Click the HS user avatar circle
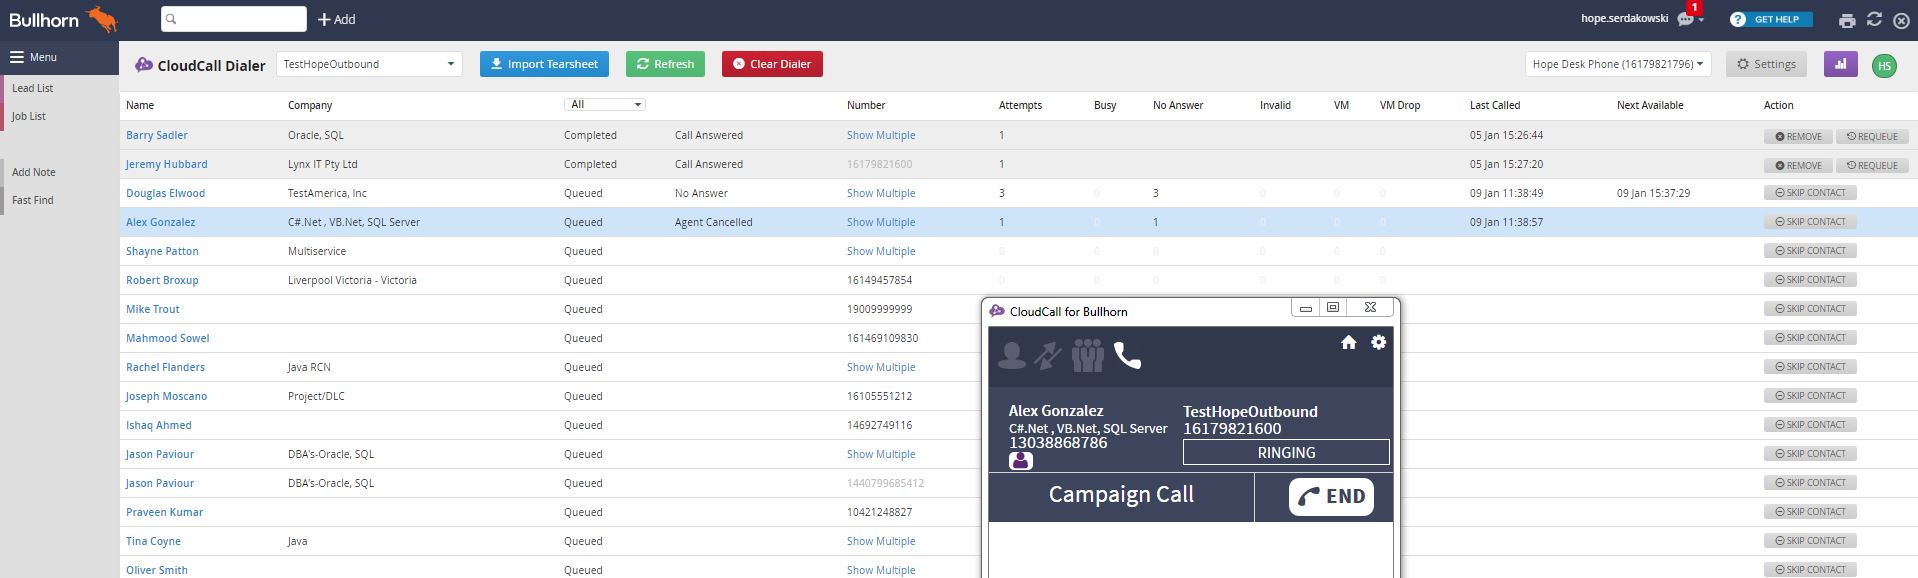1918x578 pixels. [x=1884, y=66]
